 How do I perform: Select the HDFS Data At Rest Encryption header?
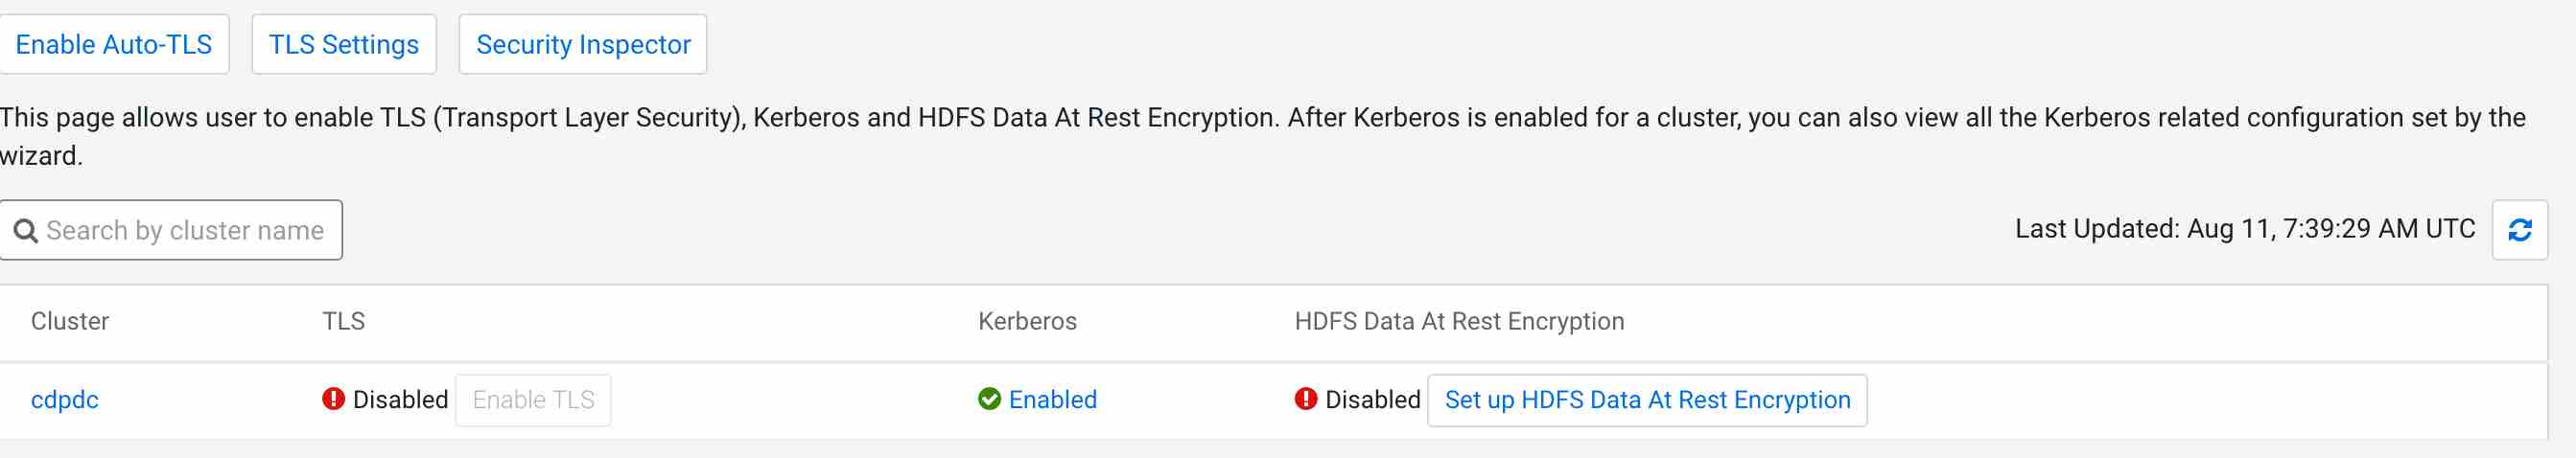(x=1459, y=321)
